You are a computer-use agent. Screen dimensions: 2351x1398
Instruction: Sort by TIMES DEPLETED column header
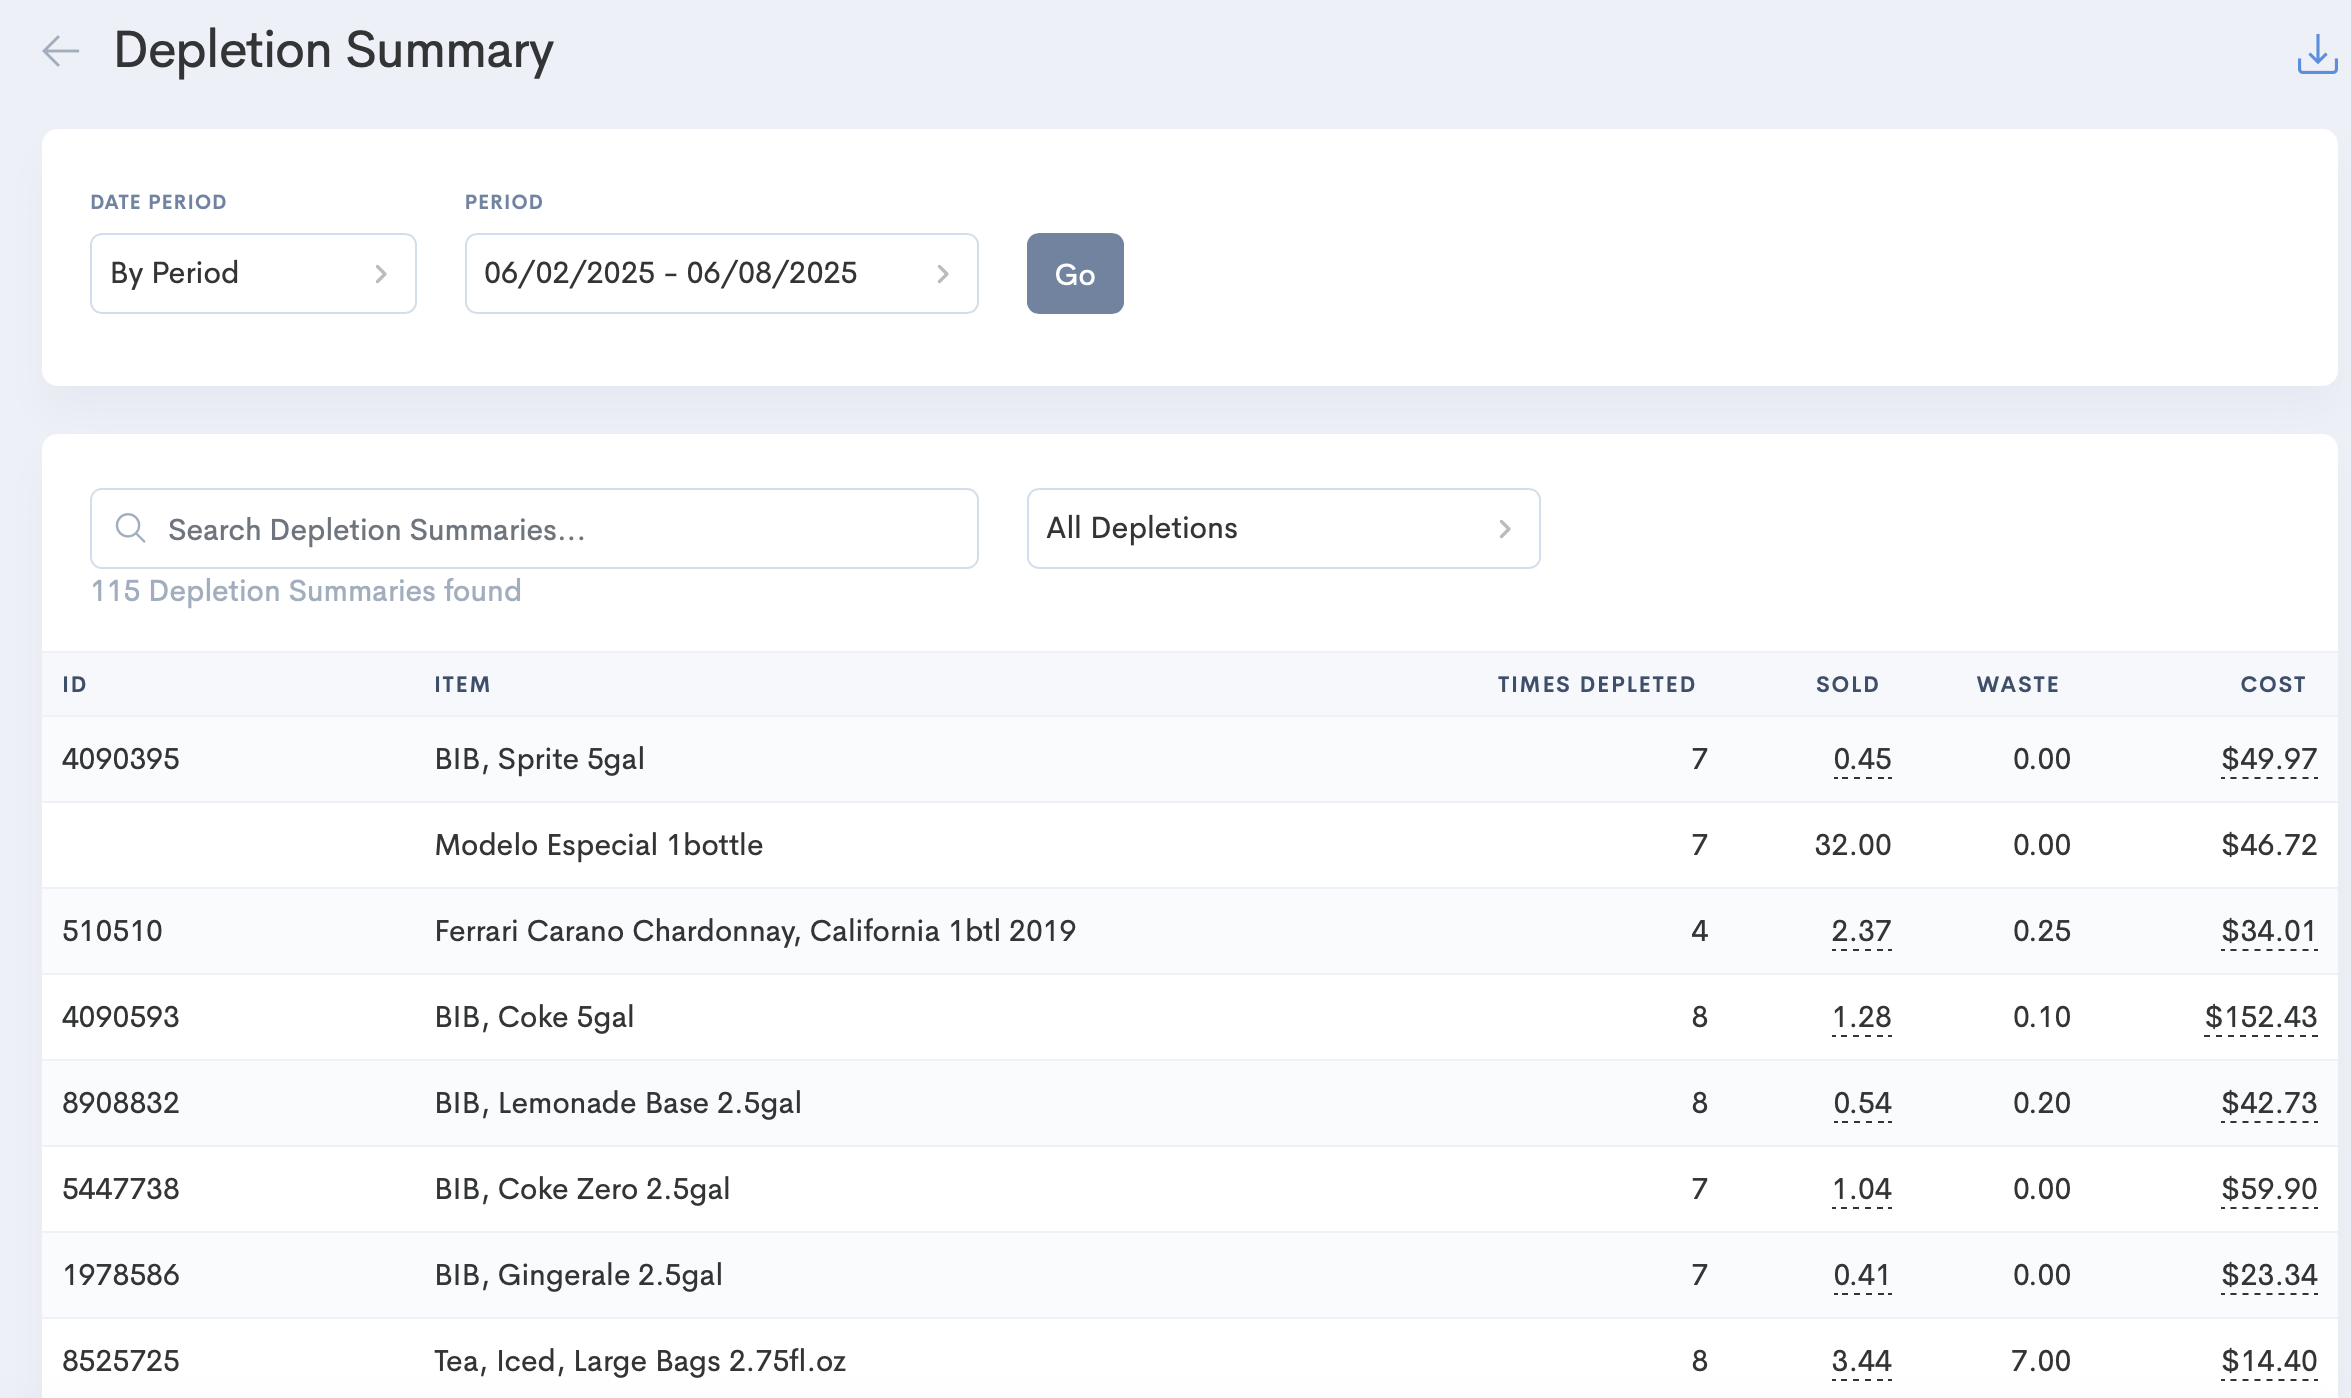pos(1596,684)
